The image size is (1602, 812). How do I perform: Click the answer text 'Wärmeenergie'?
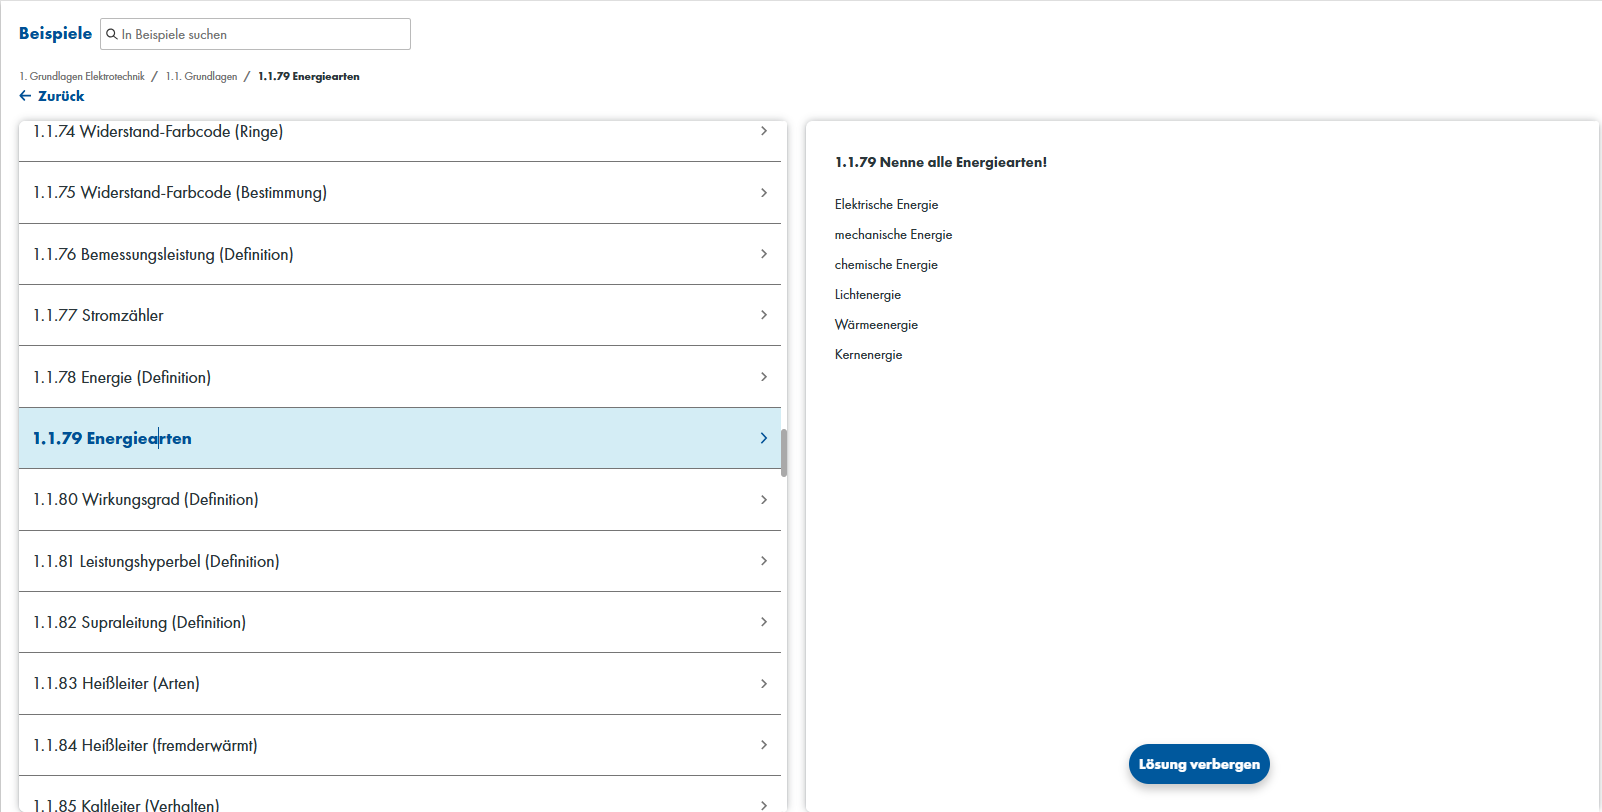click(x=877, y=324)
